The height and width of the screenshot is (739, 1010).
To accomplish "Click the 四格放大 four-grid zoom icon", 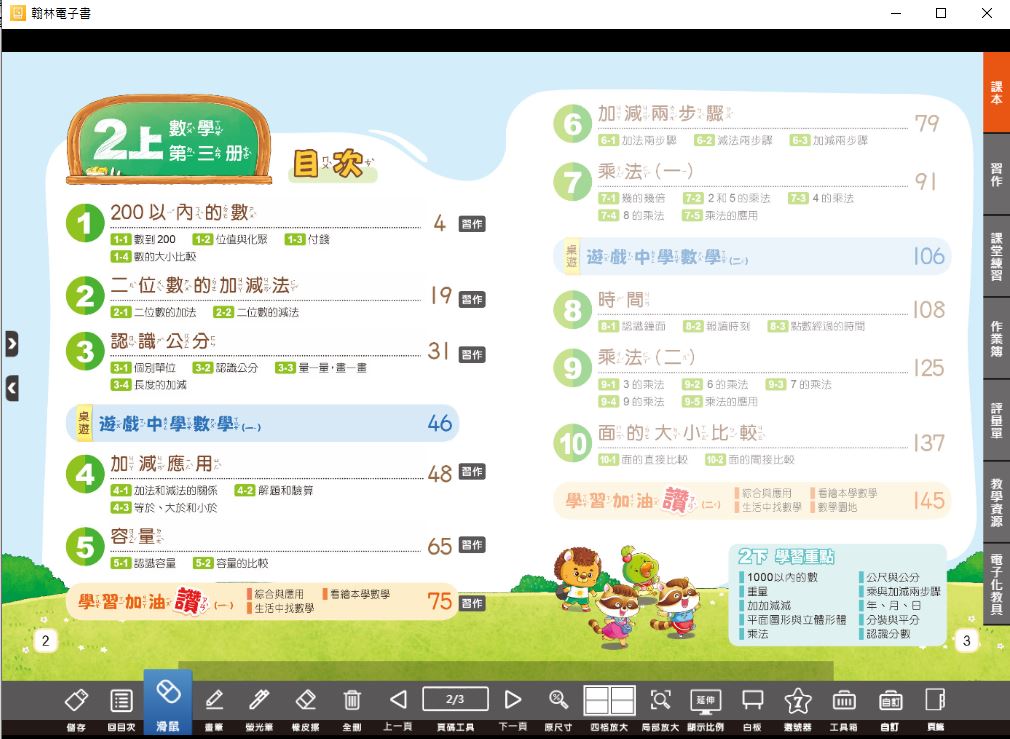I will pyautogui.click(x=609, y=700).
